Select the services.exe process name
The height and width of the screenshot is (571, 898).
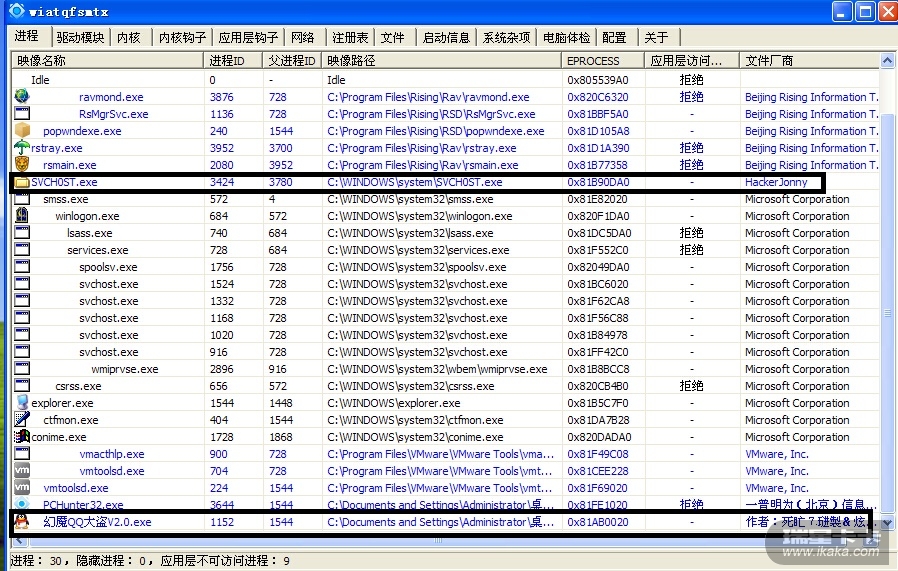pyautogui.click(x=98, y=250)
